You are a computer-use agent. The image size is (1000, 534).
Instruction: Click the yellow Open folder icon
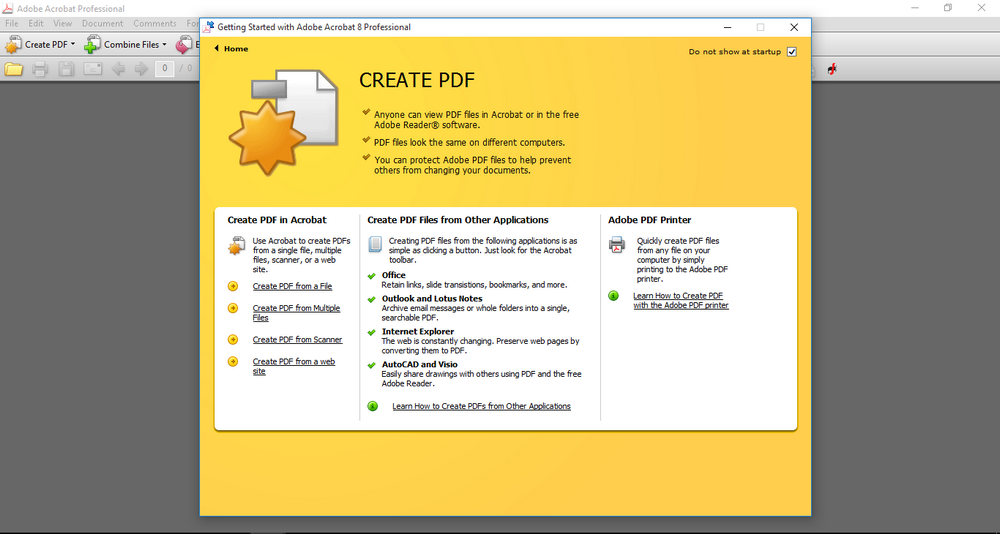[x=13, y=69]
